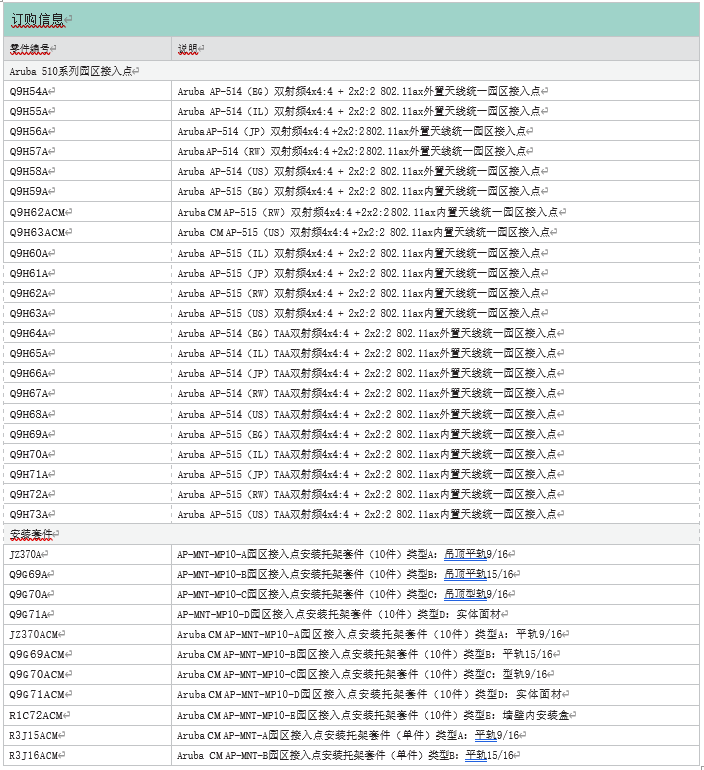Click the AP-MNT-MP10-D 实体面材 description for Q9G71A
Image resolution: width=704 pixels, height=770 pixels.
(x=339, y=615)
